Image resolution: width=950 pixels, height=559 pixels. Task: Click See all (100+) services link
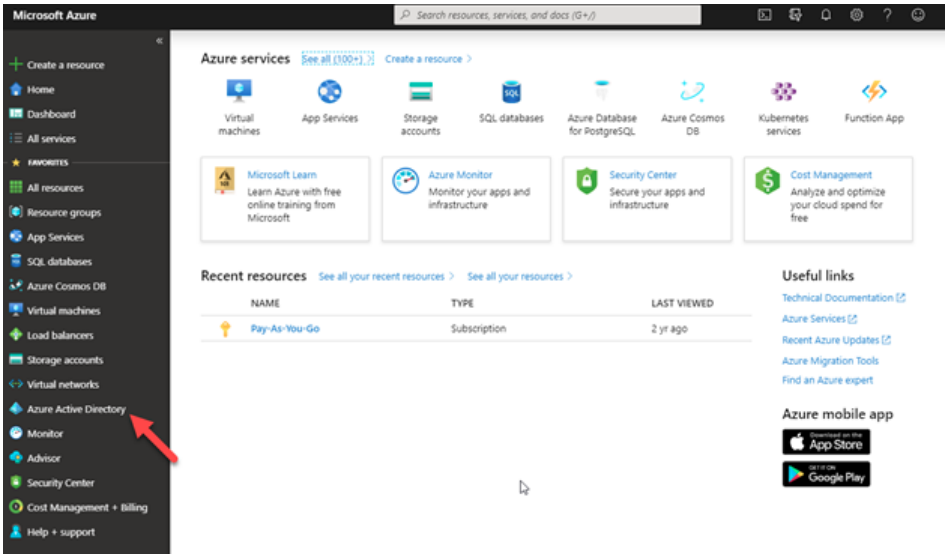[x=337, y=59]
